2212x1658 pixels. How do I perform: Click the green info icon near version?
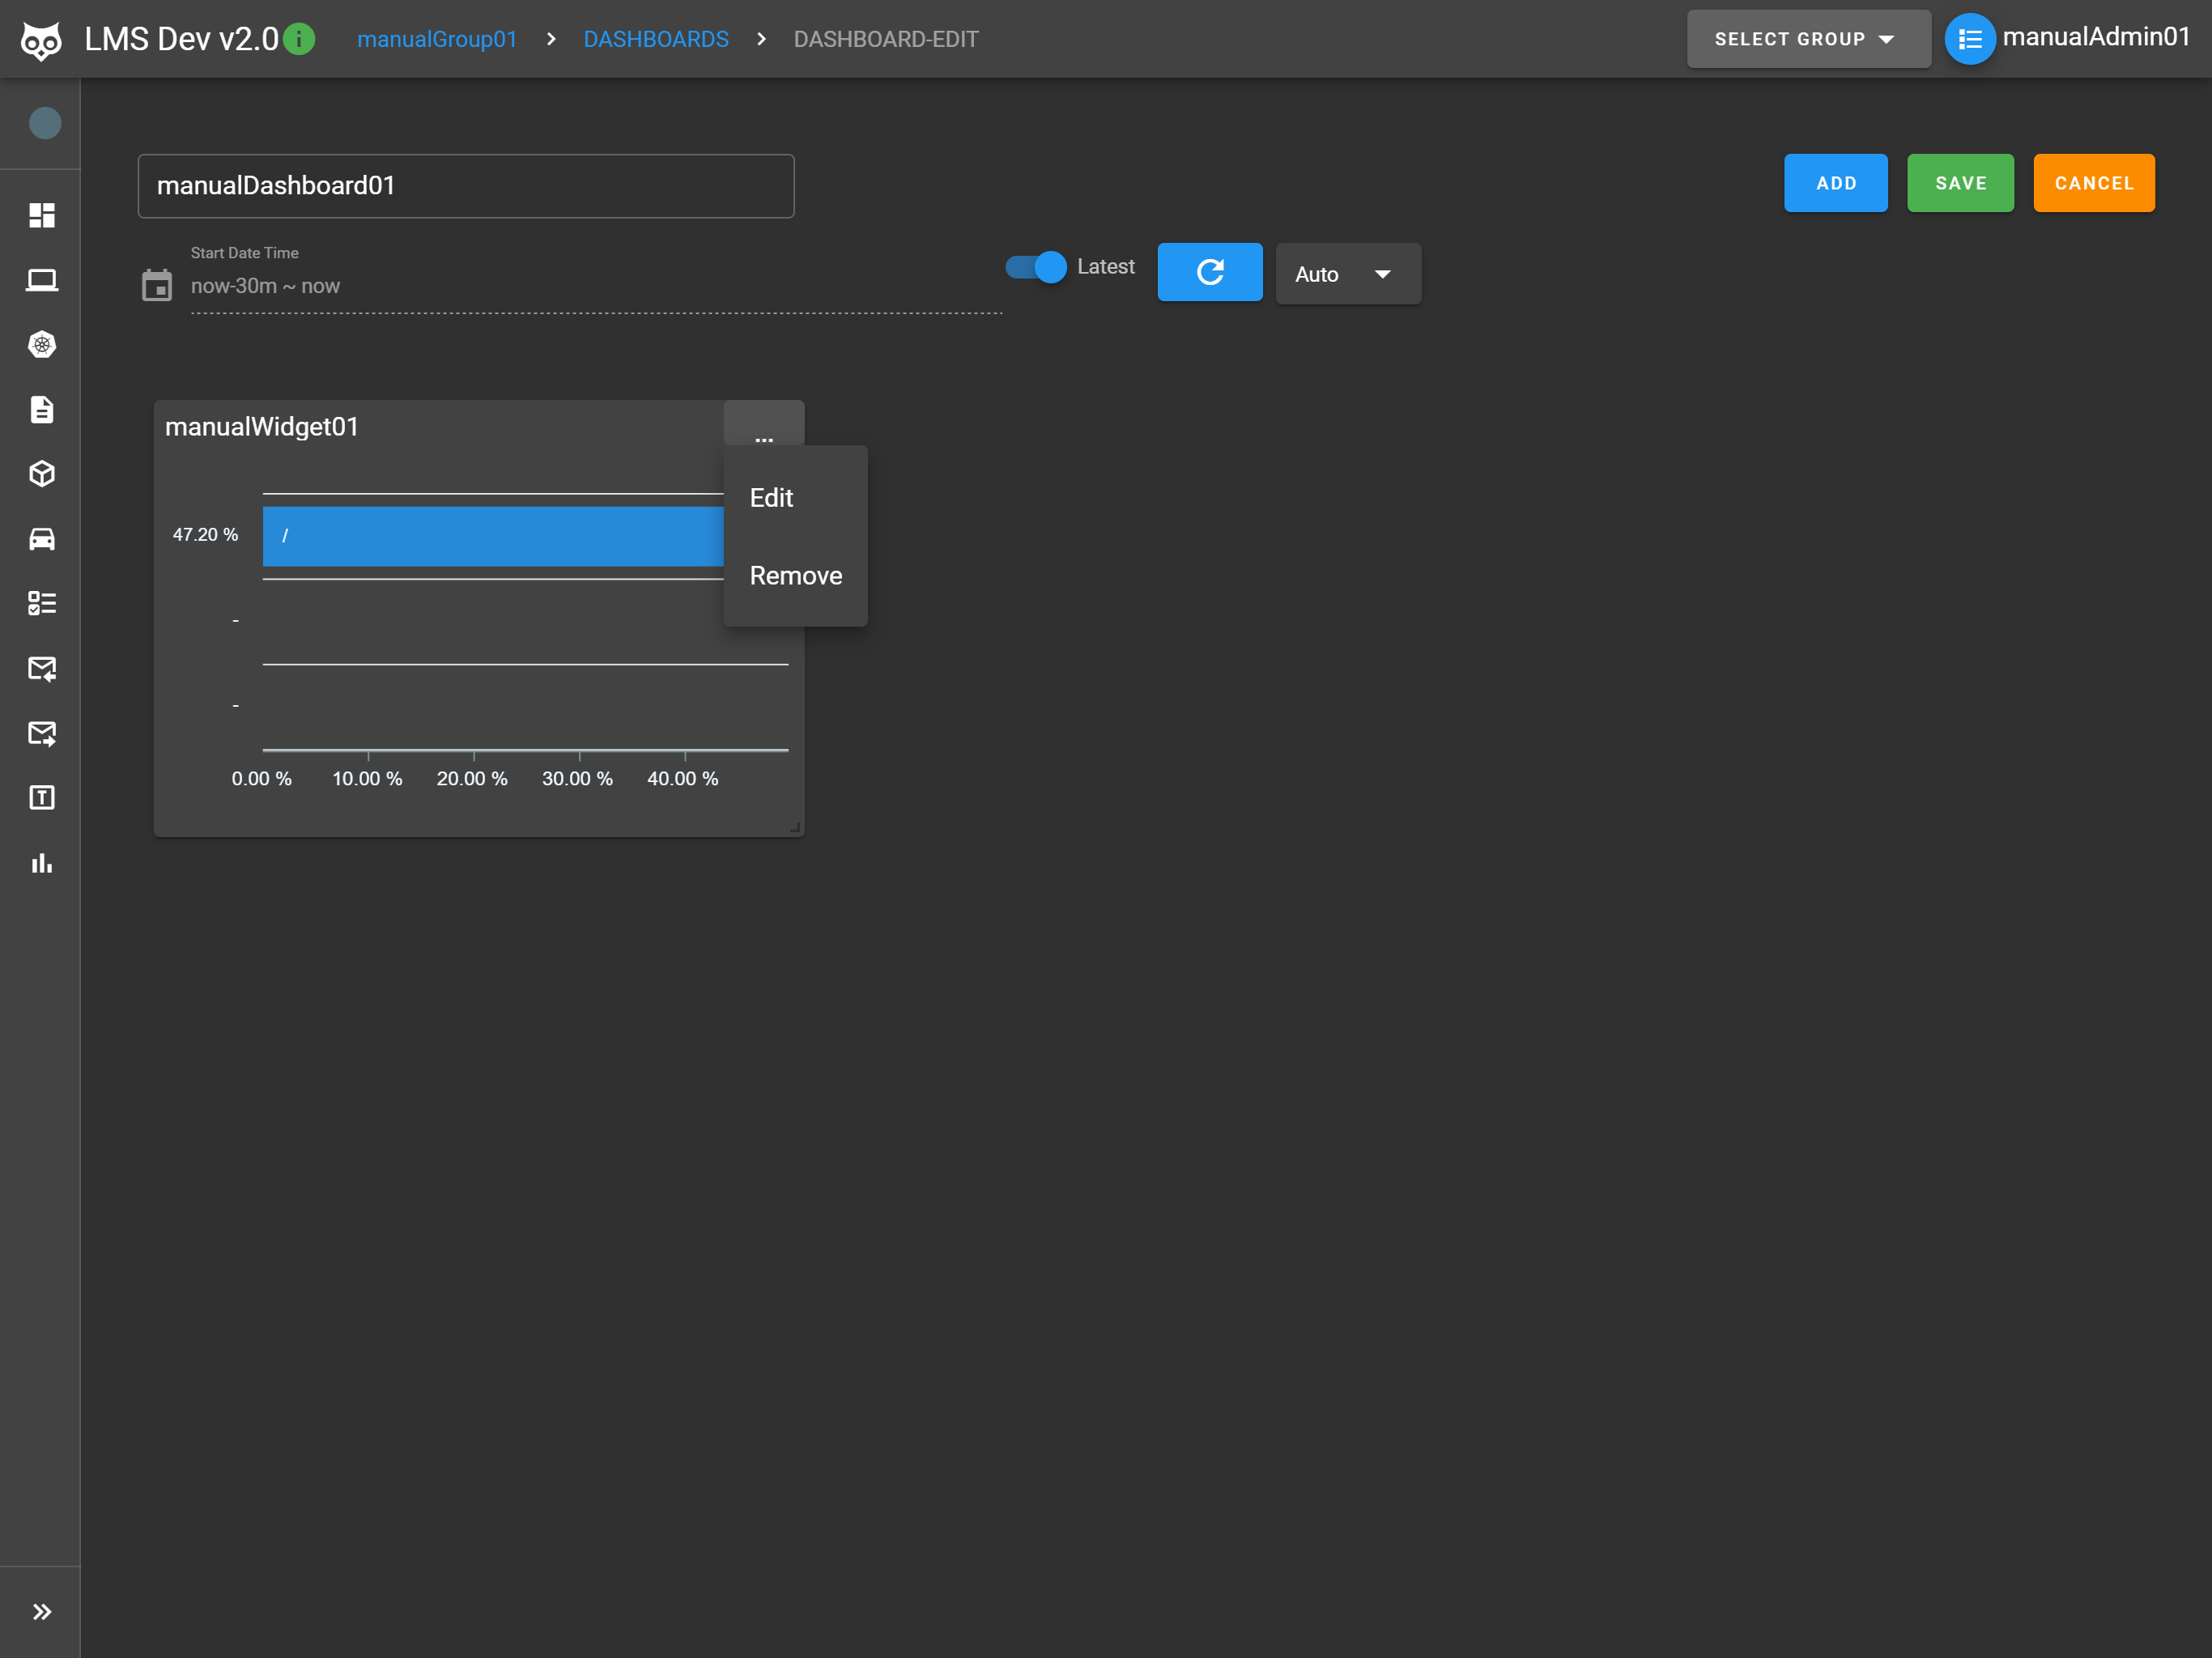(299, 39)
